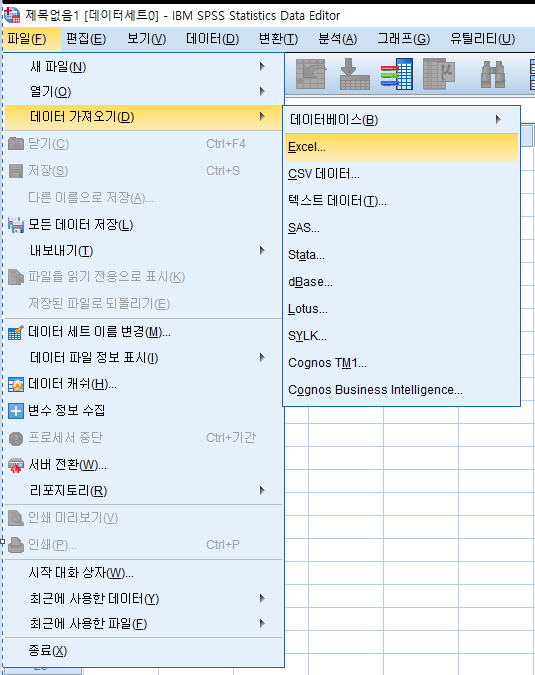
Task: Click 시작 대화 상자(W)... menu item
Action: click(x=144, y=573)
